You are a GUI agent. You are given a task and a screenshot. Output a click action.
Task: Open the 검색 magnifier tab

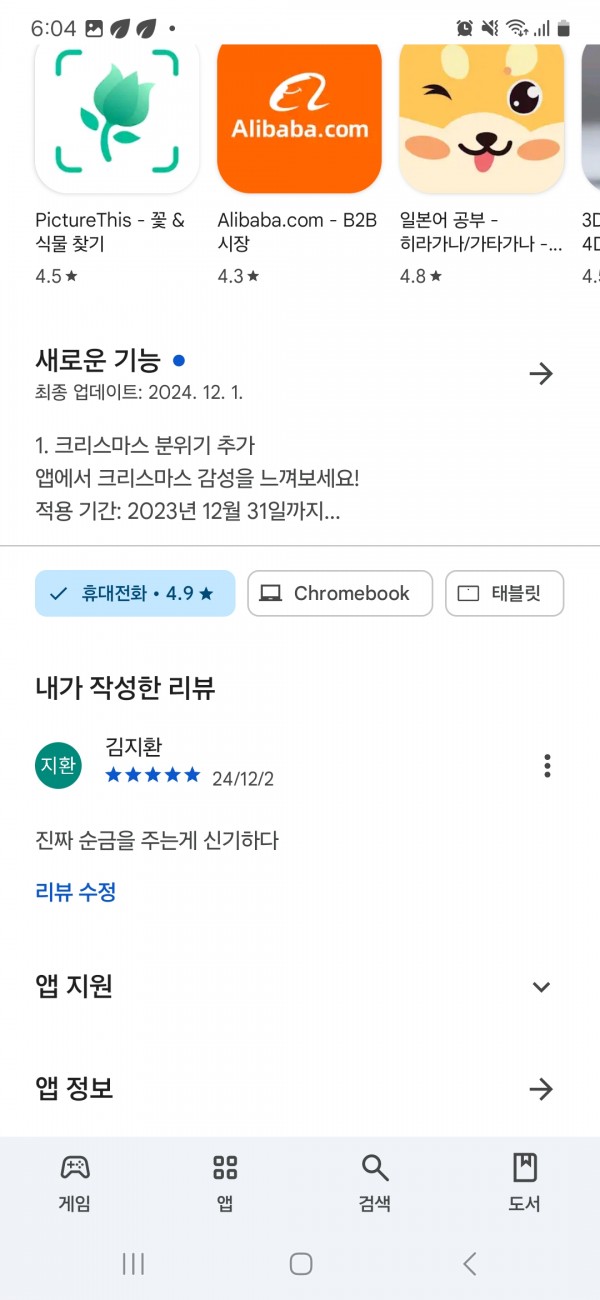(x=375, y=1182)
